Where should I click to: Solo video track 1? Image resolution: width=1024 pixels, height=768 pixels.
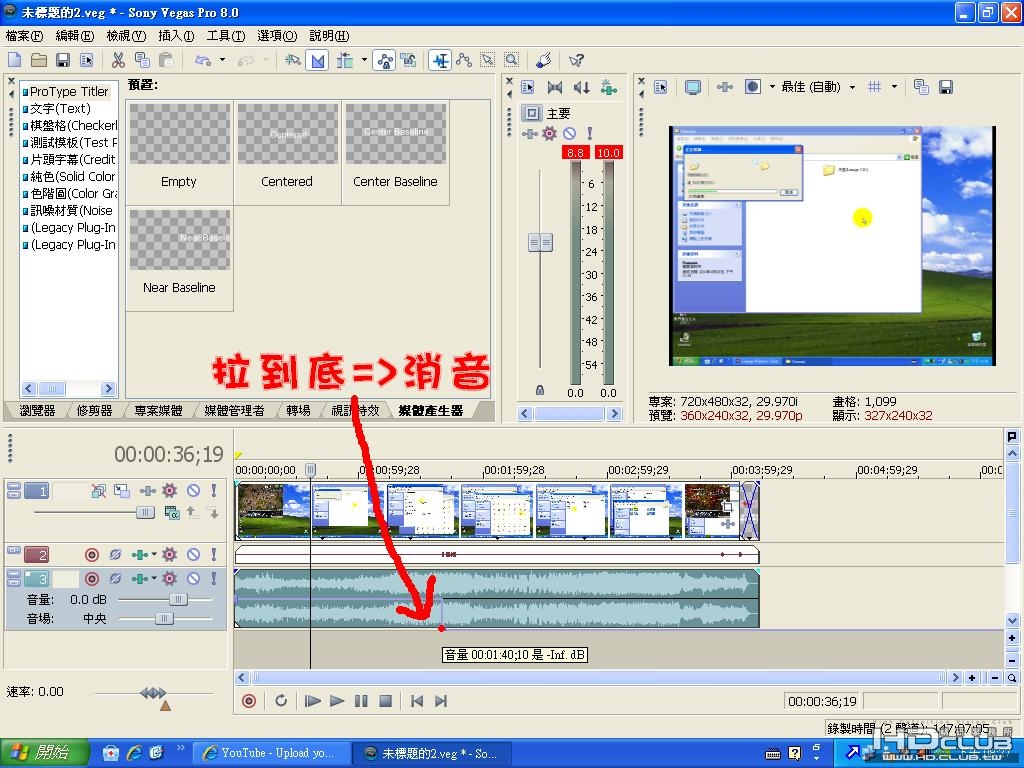pos(213,491)
